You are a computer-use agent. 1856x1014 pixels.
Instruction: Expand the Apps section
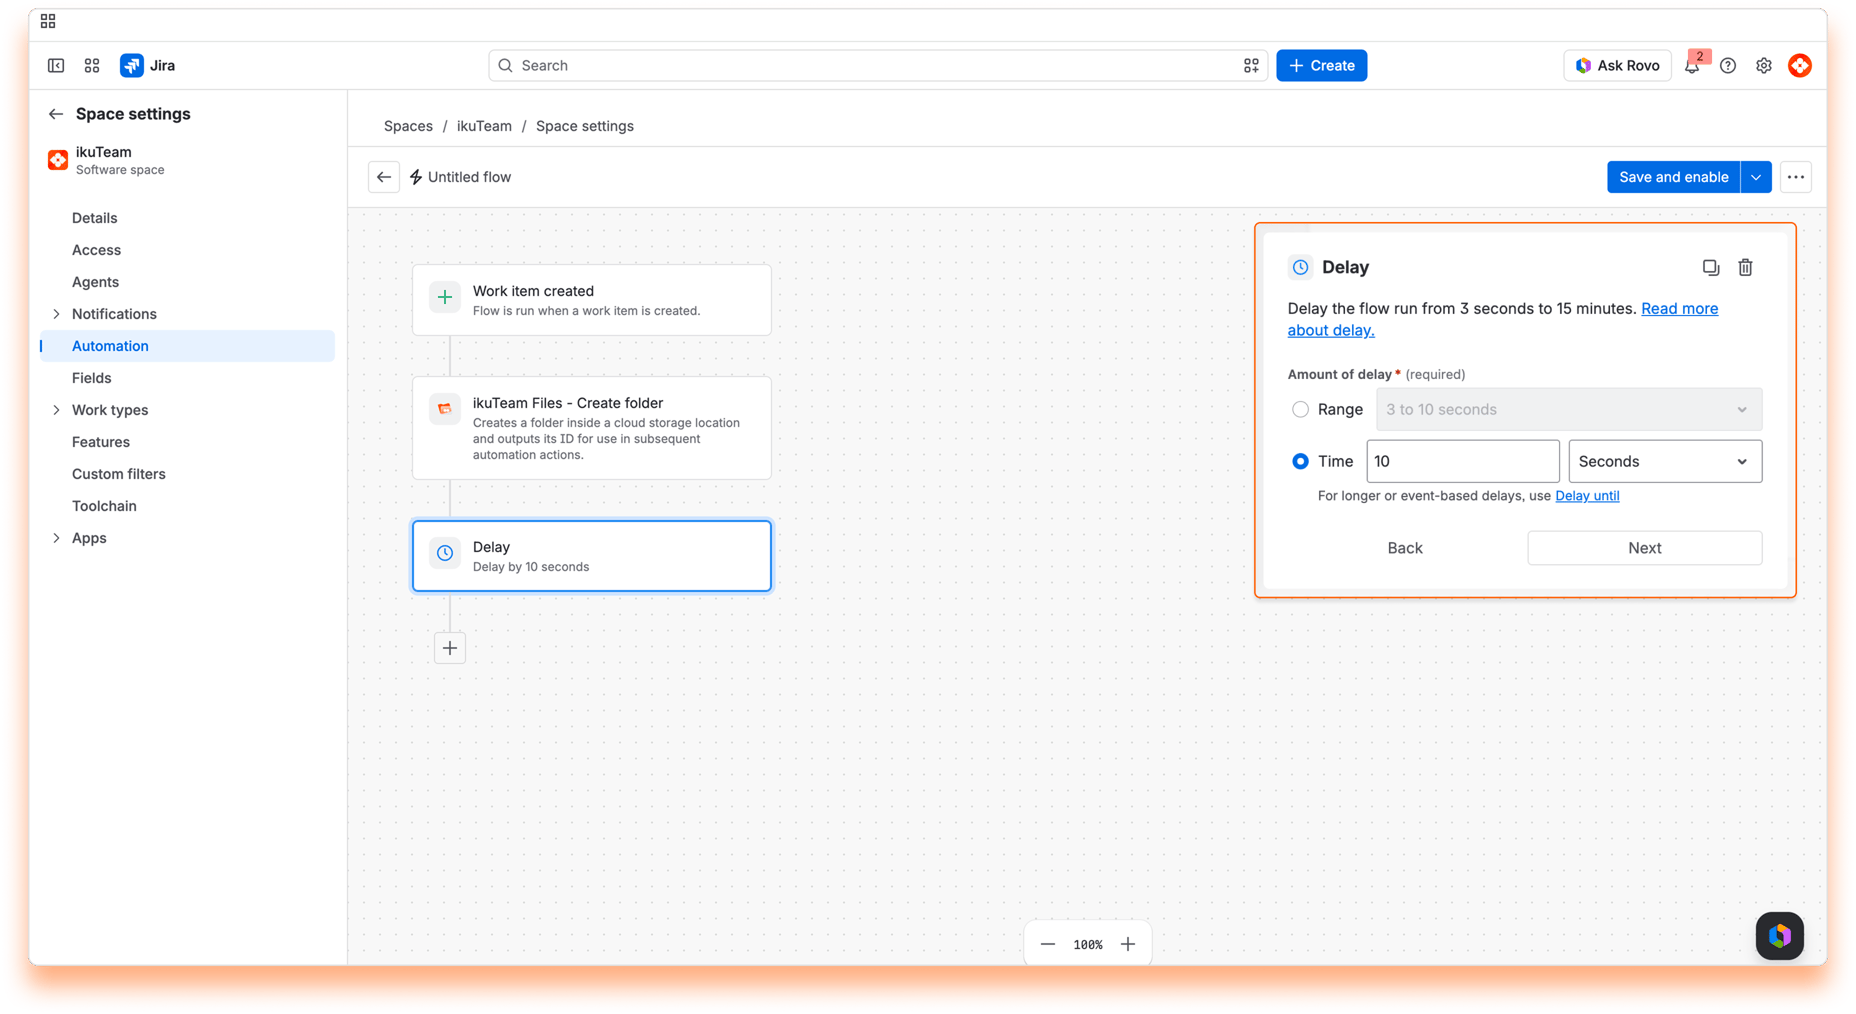[x=56, y=538]
